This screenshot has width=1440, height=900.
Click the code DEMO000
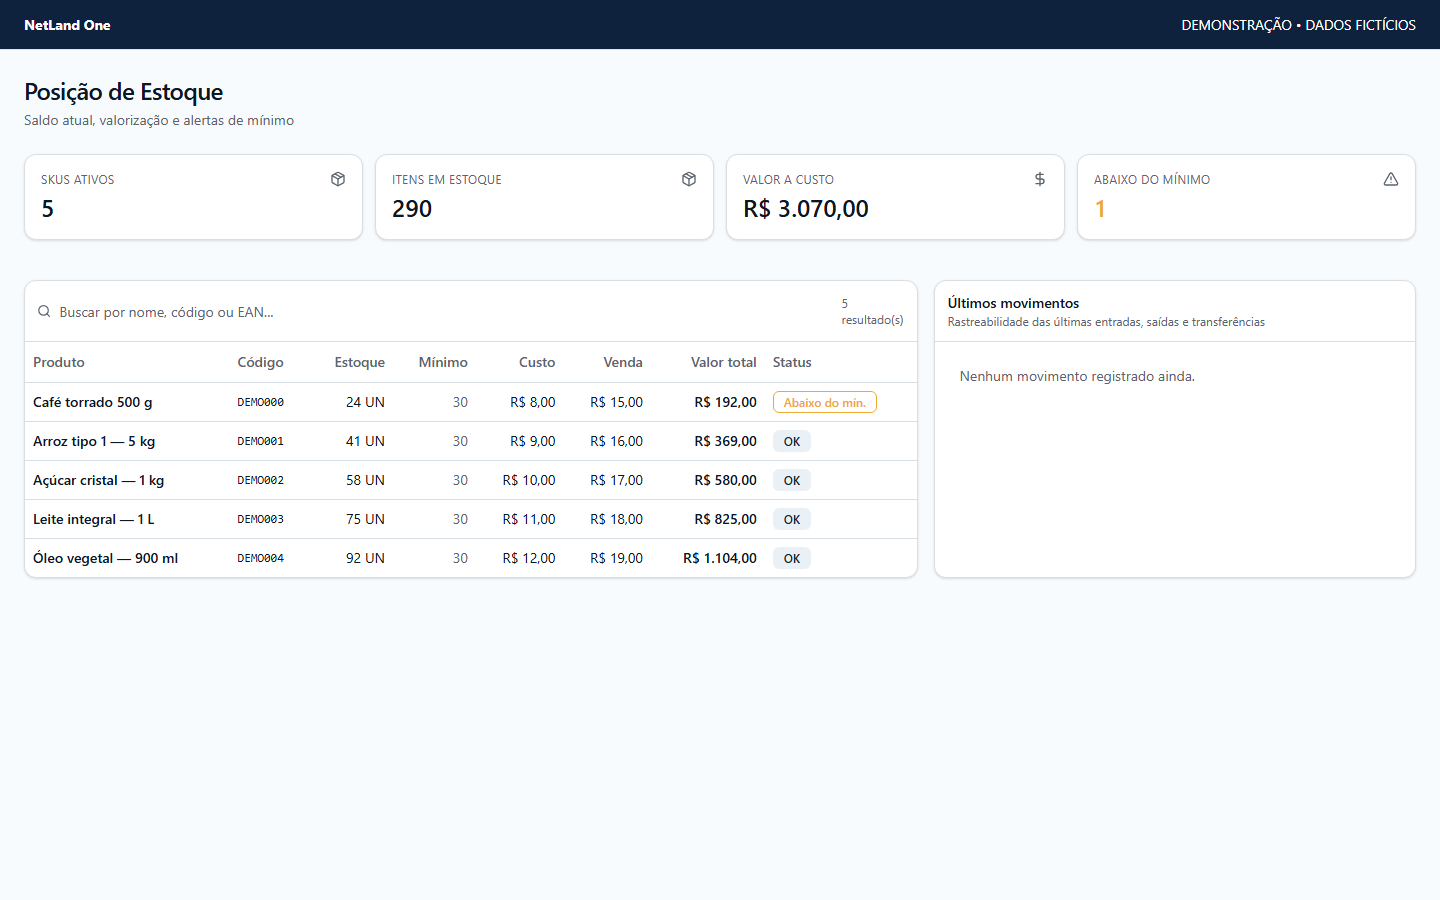(260, 402)
